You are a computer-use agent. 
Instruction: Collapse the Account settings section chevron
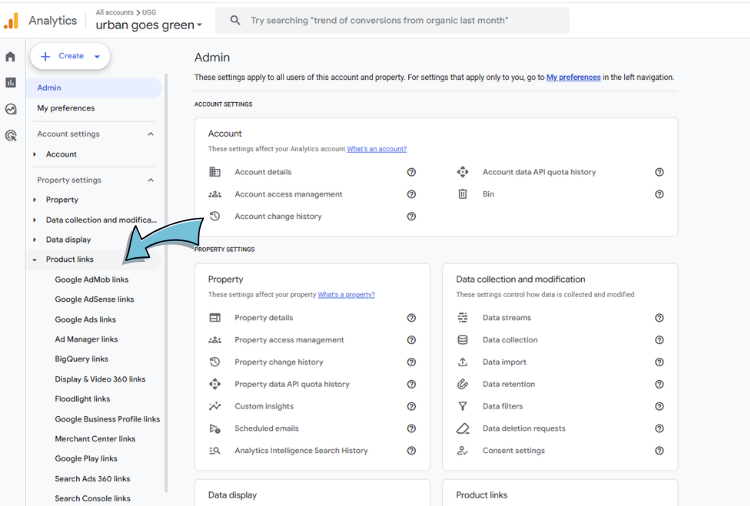coord(151,134)
